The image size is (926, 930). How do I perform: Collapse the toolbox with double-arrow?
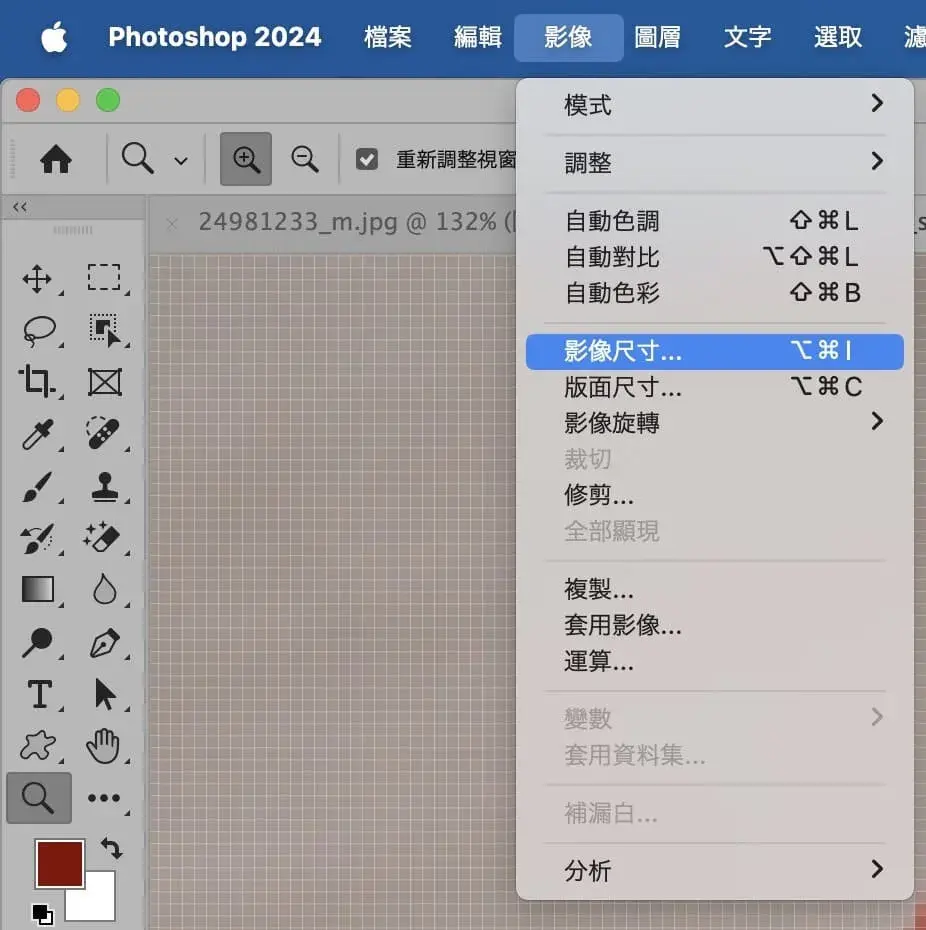20,207
